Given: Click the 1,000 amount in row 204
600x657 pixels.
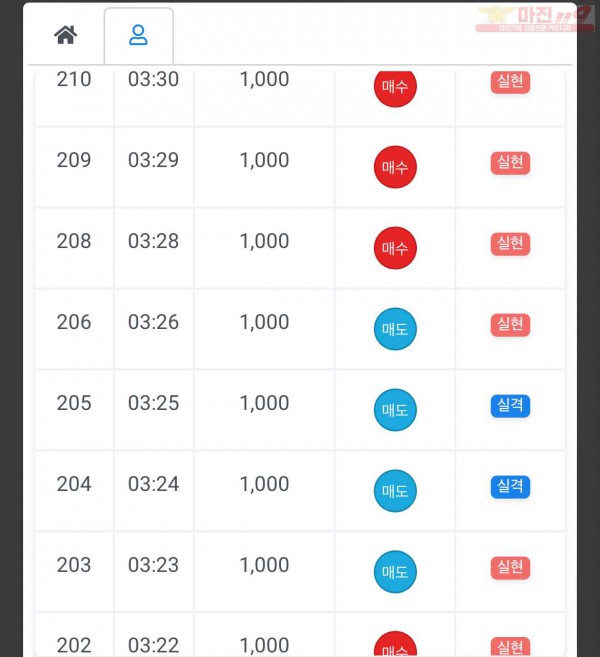Looking at the screenshot, I should (x=264, y=484).
